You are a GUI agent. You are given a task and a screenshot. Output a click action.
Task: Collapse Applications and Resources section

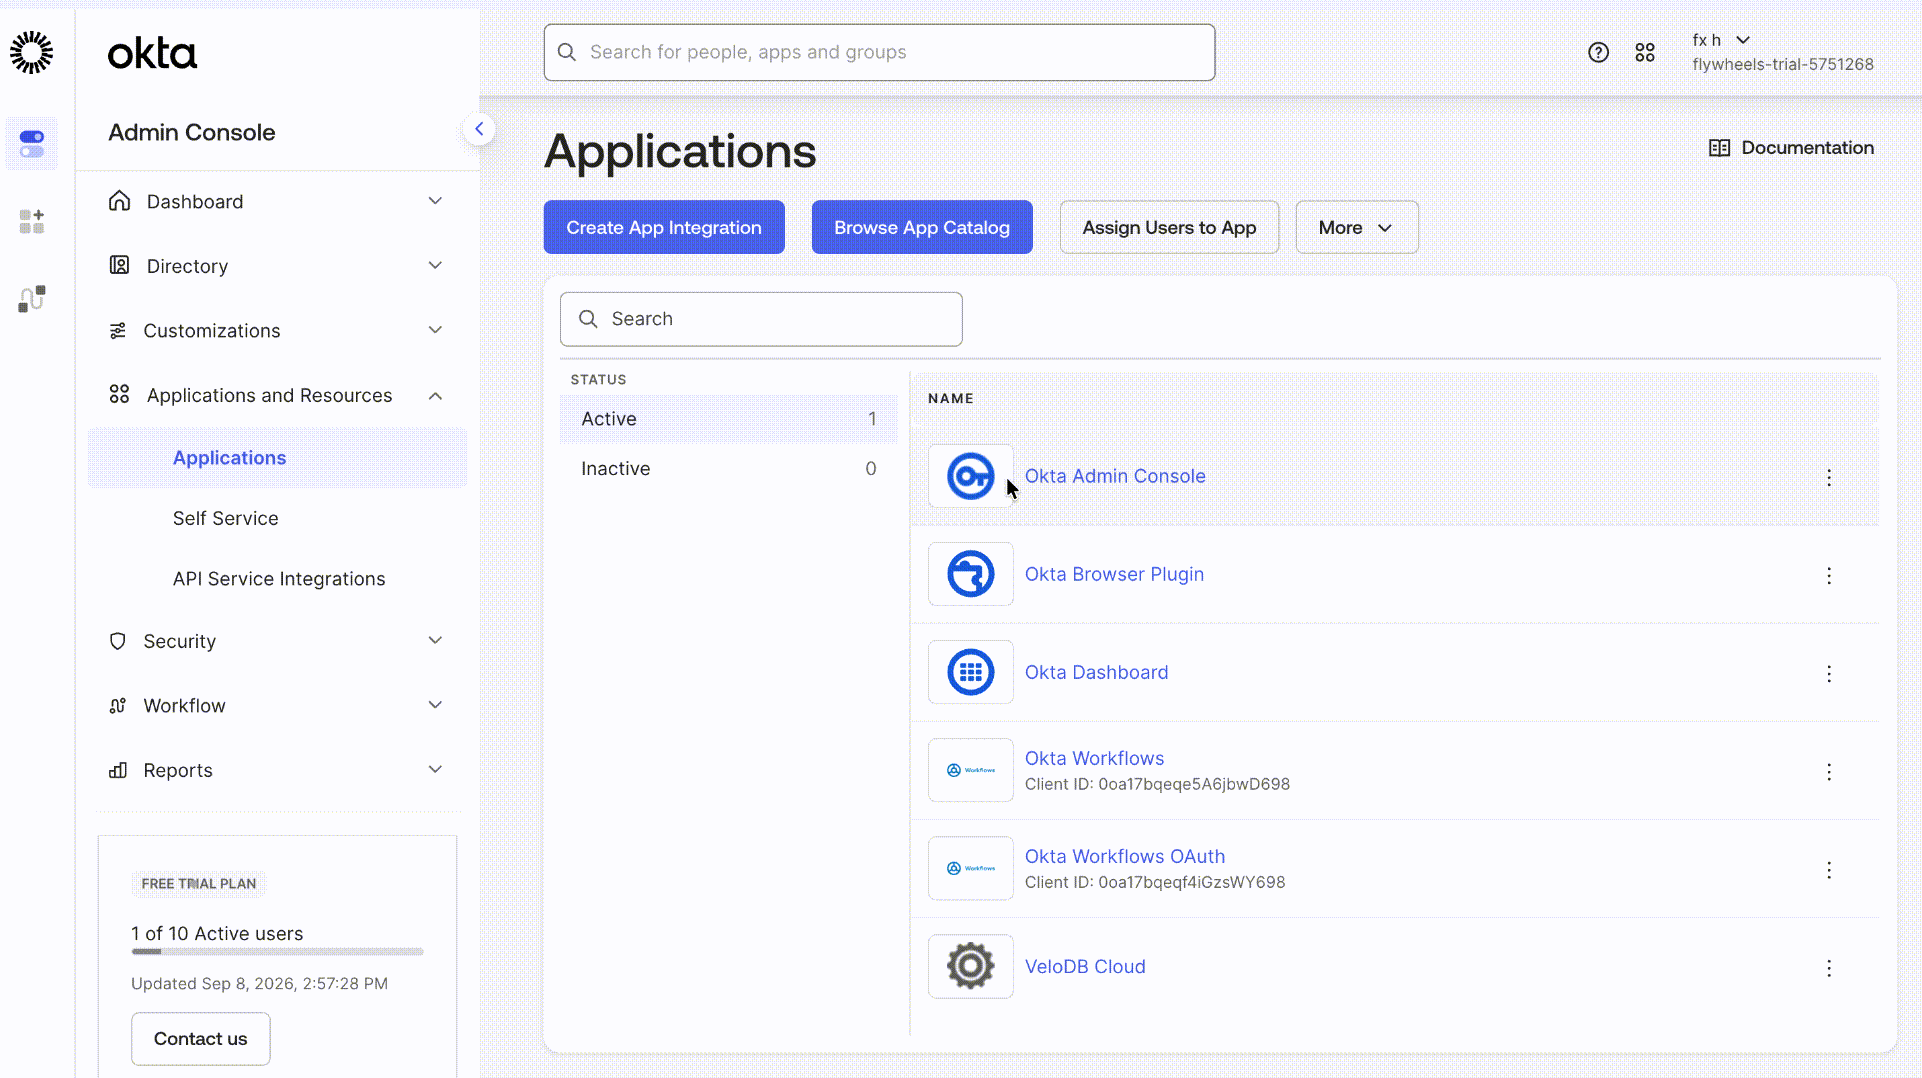435,396
